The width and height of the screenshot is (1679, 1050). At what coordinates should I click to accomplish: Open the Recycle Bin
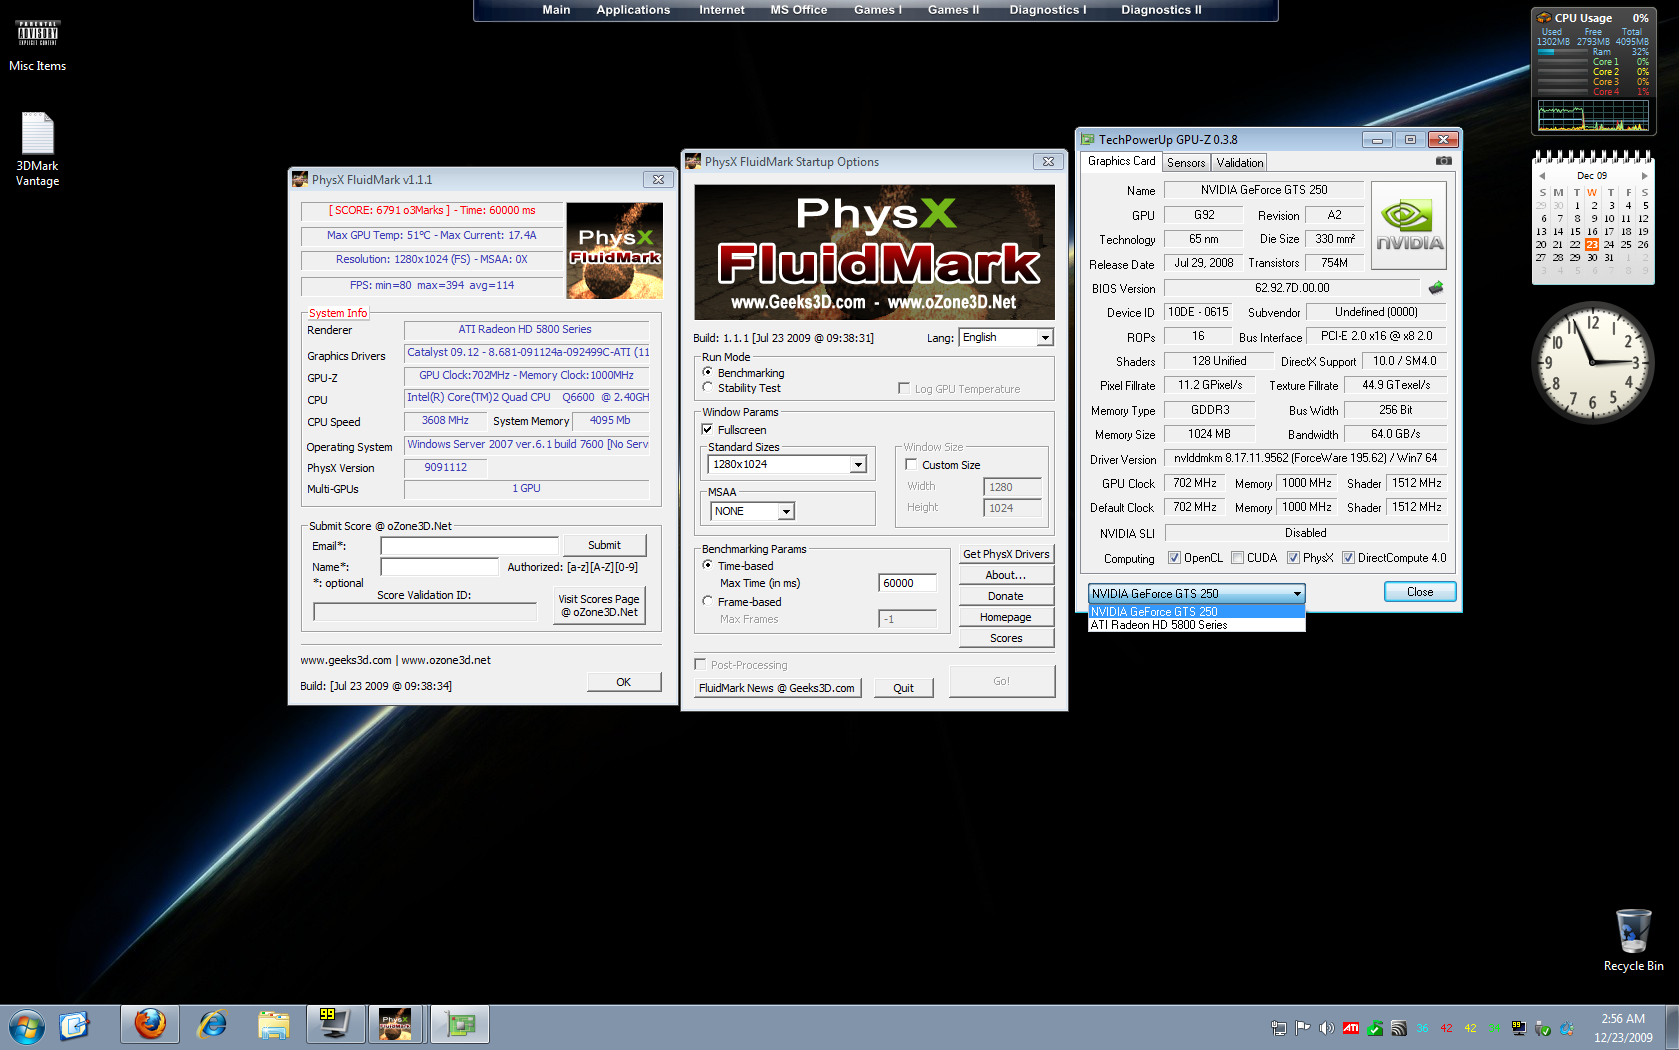tap(1633, 940)
